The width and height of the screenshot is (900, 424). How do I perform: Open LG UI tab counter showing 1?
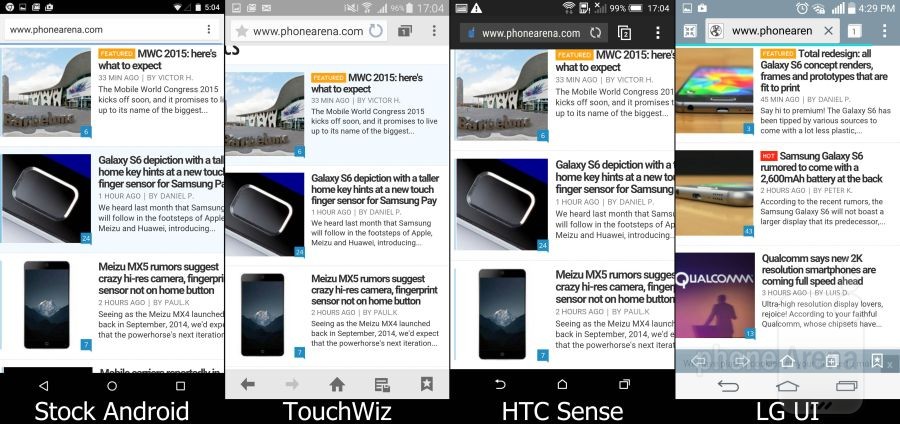pyautogui.click(x=854, y=31)
